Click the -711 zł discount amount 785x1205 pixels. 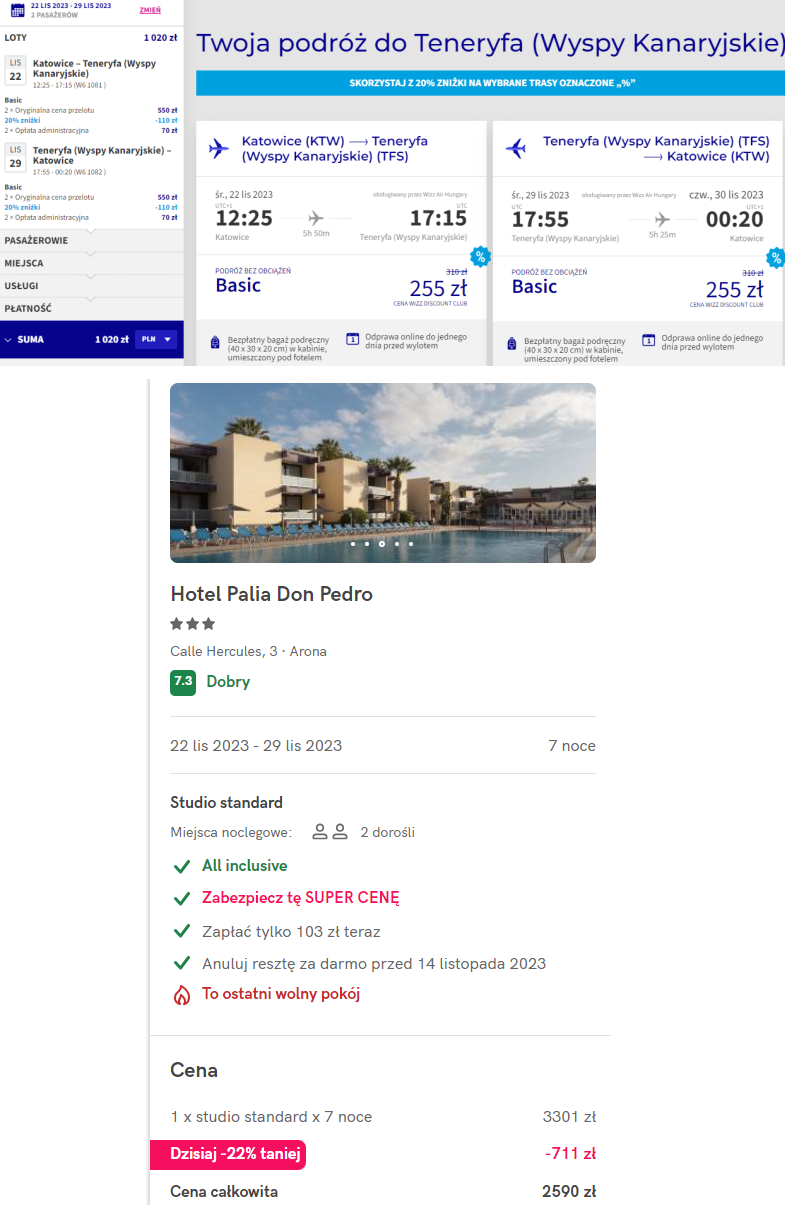pos(571,1154)
